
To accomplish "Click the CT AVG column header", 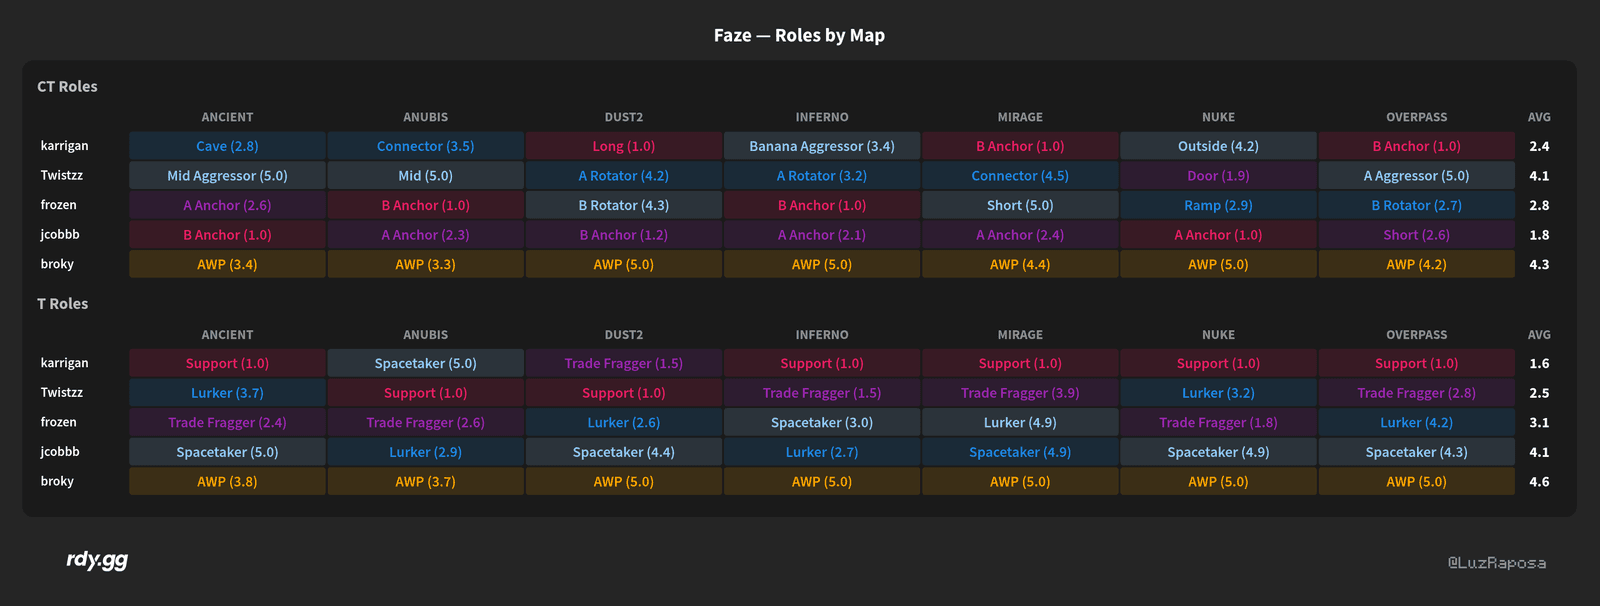I will (1539, 117).
